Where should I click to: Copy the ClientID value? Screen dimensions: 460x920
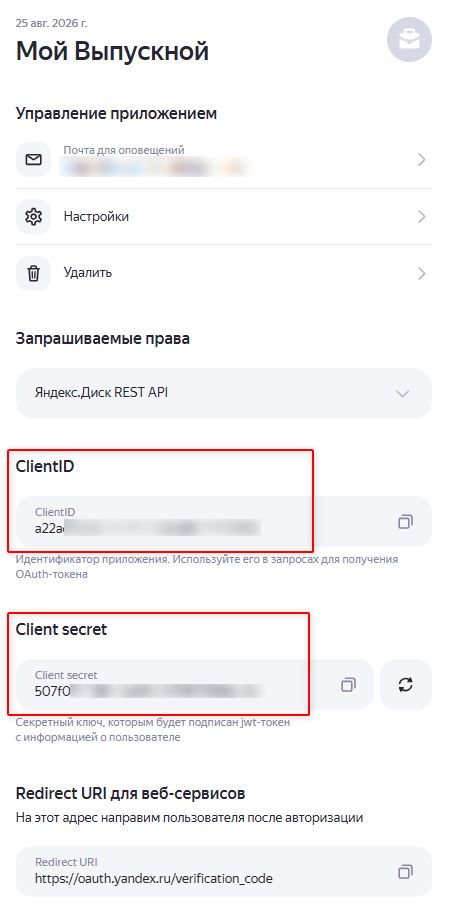[x=405, y=522]
